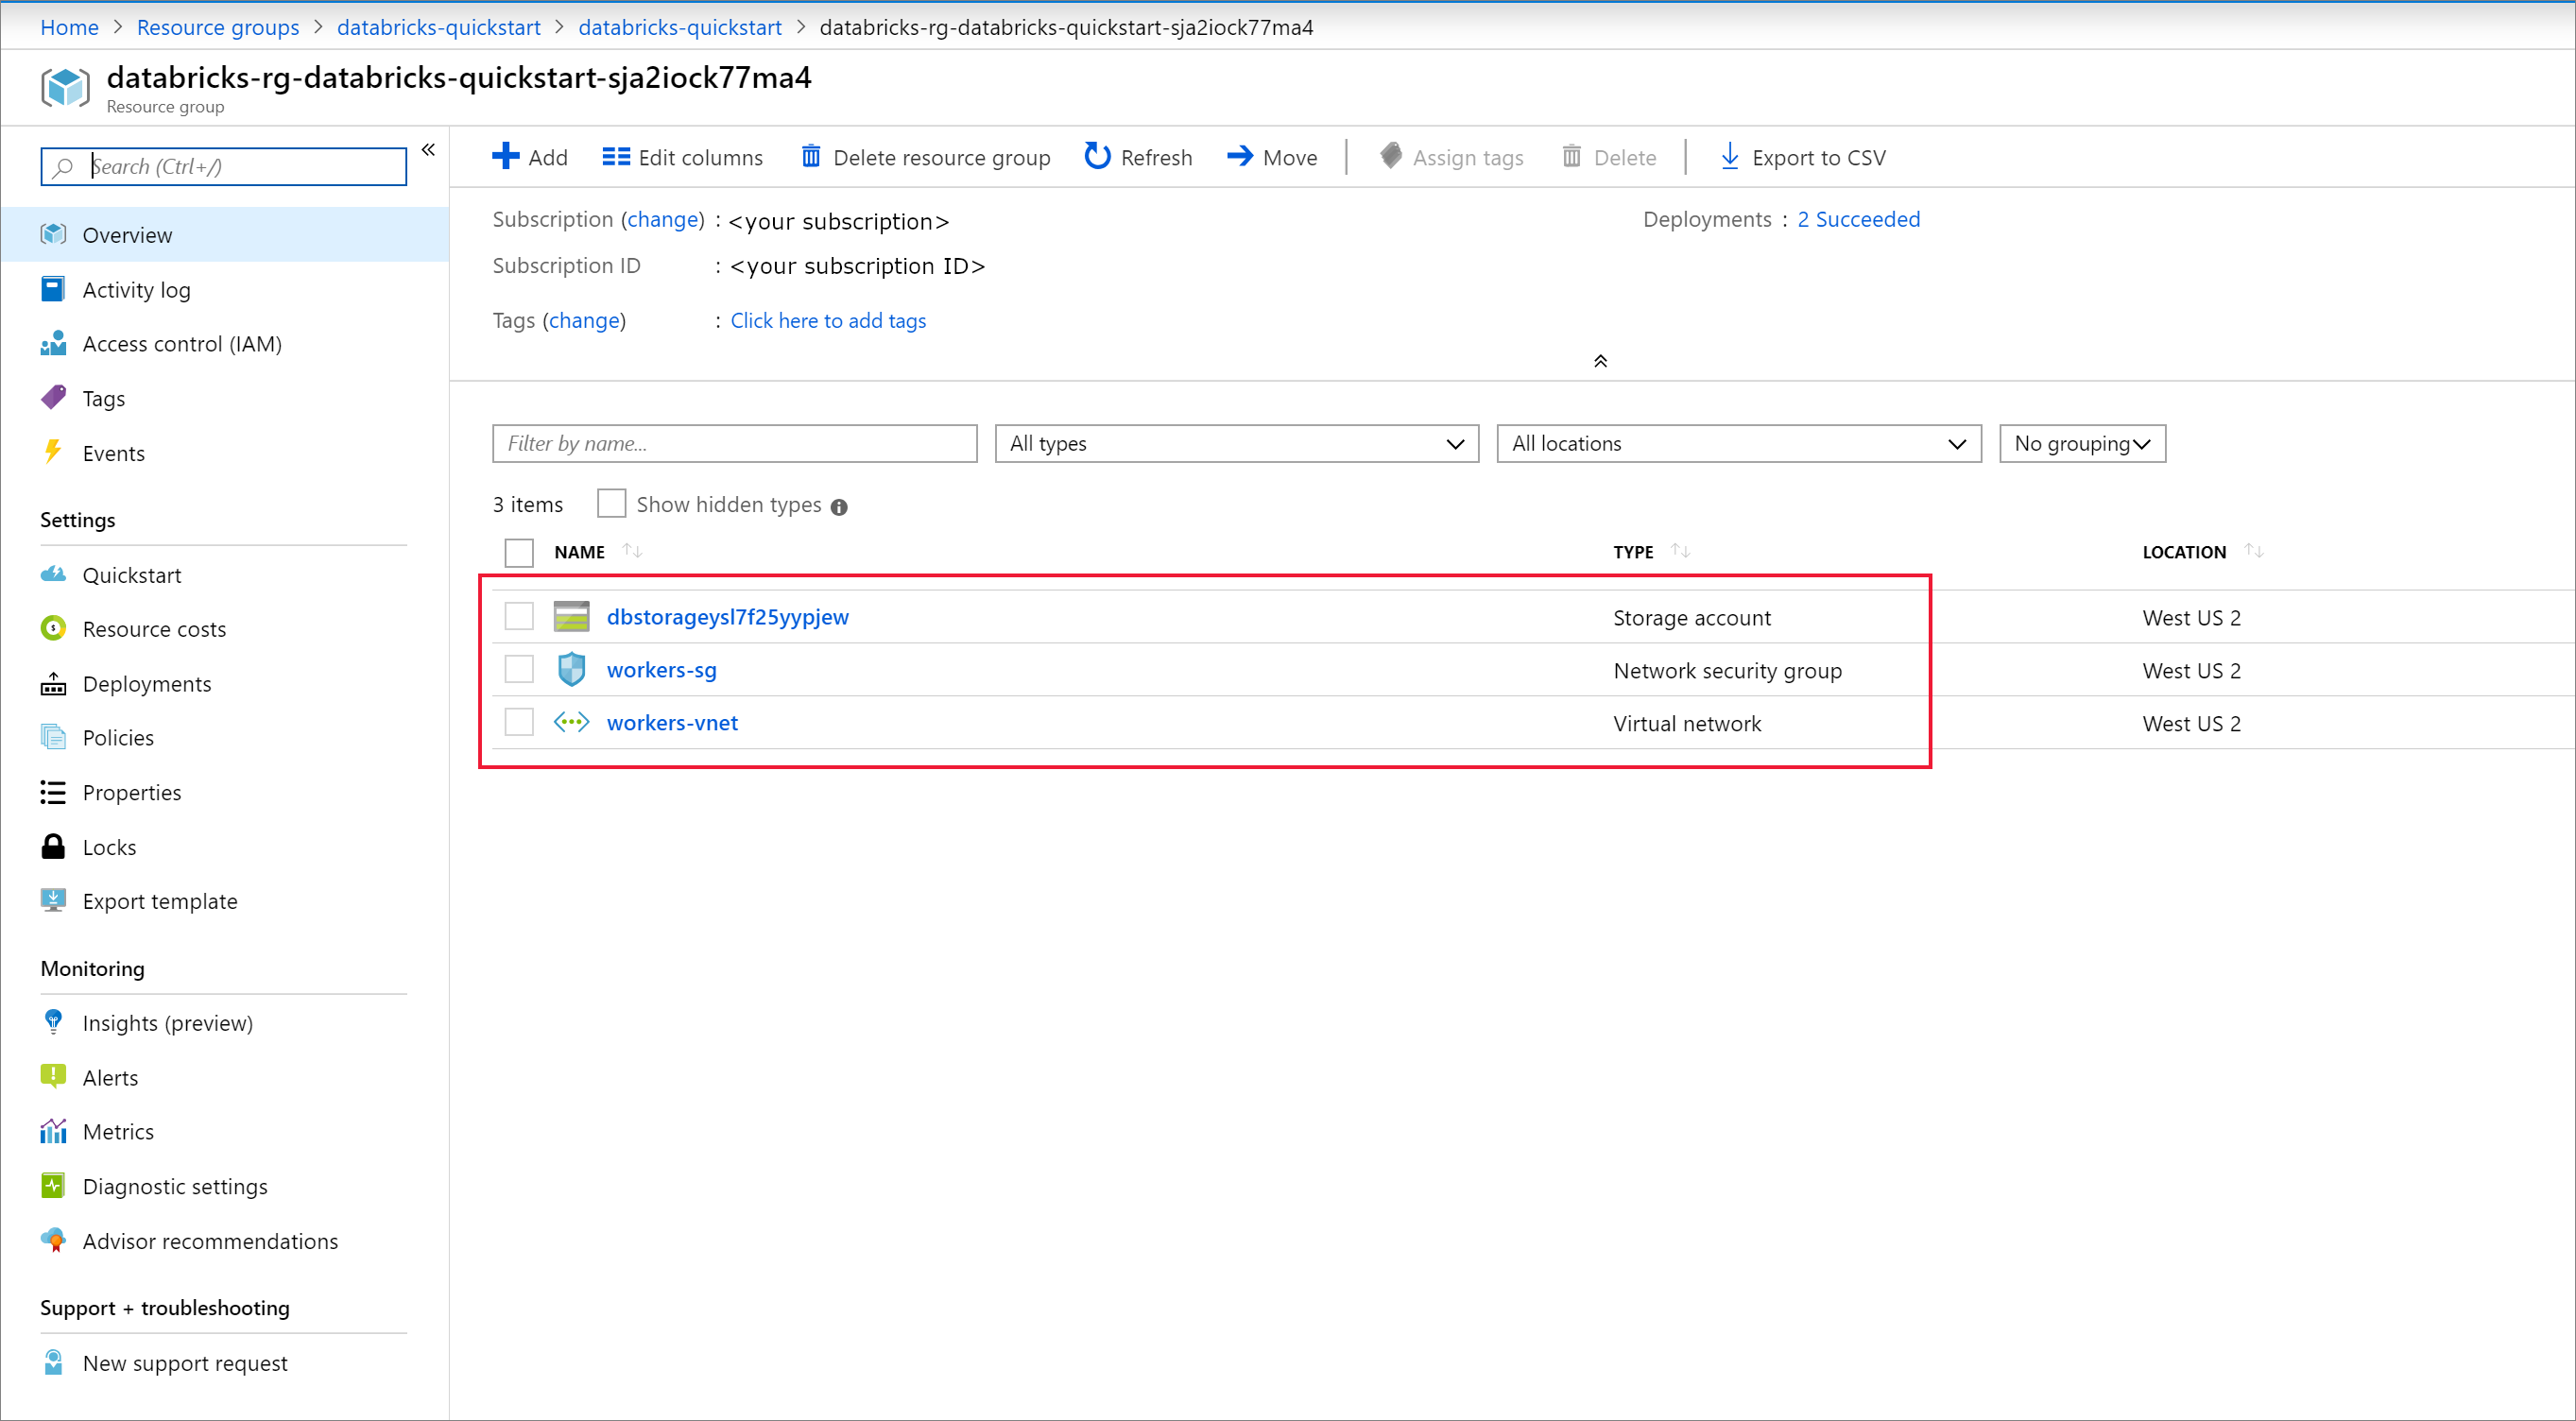Select the dbstorageysl7f25yypjew checkbox
2576x1421 pixels.
pos(520,616)
